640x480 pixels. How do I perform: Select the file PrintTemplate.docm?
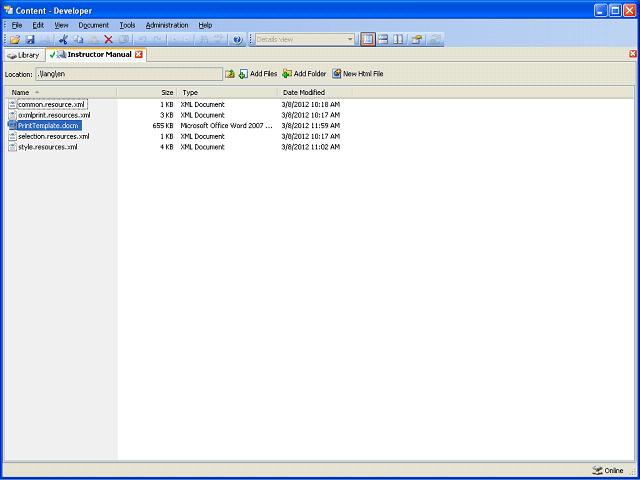pos(48,126)
